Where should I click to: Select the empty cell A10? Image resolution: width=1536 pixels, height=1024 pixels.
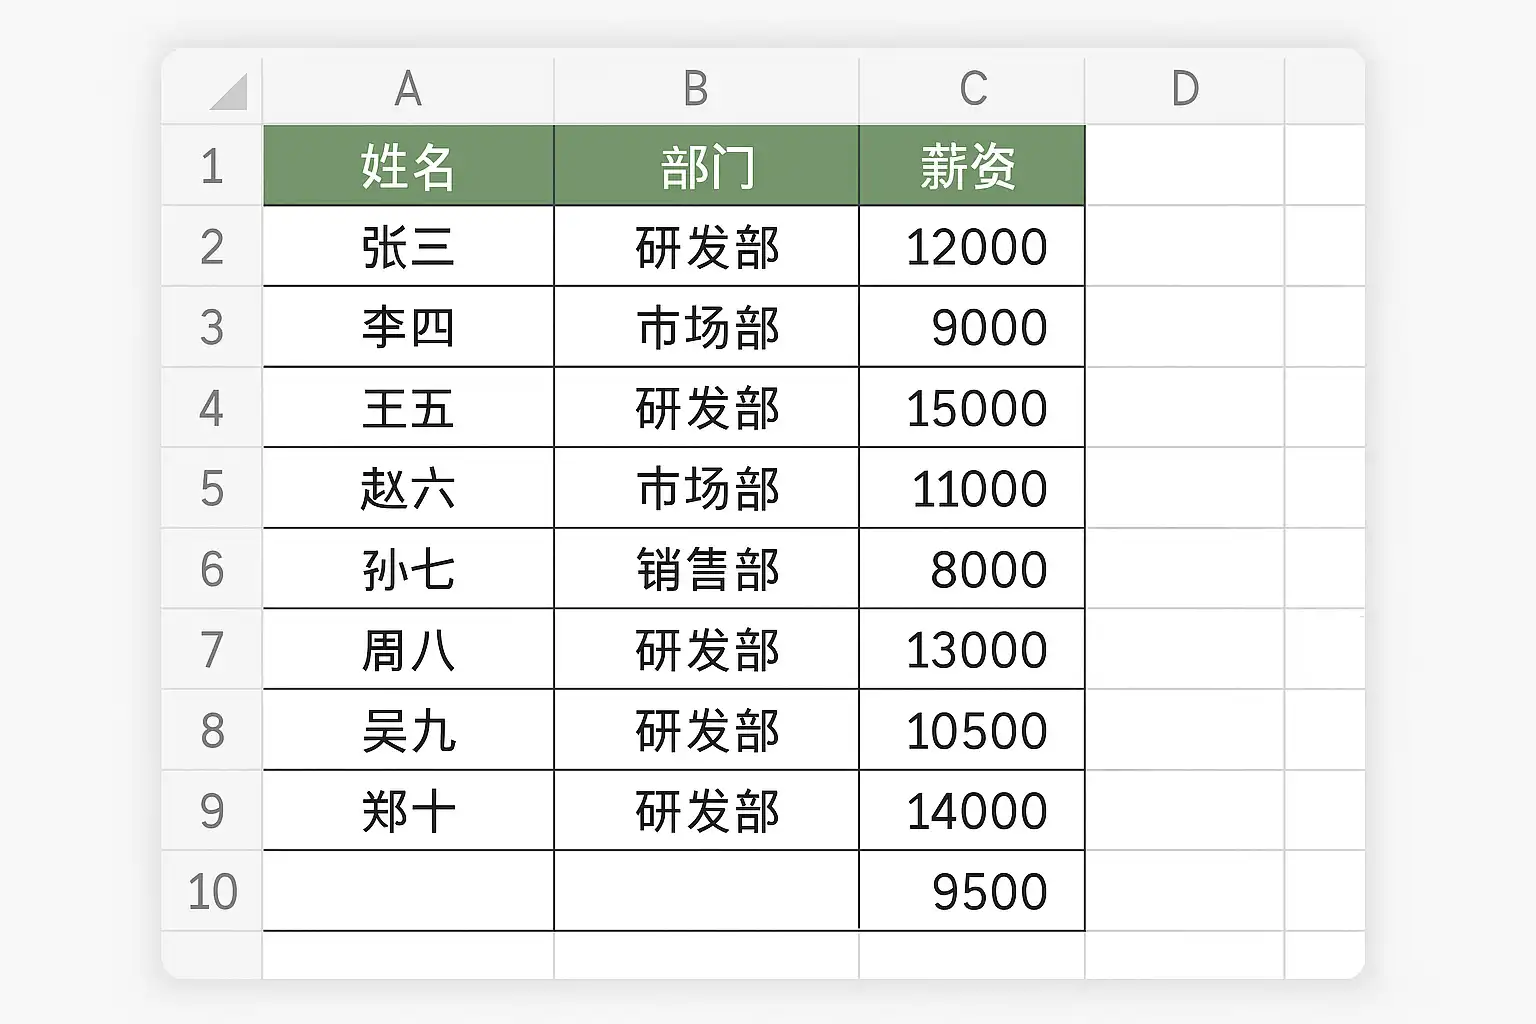click(408, 892)
